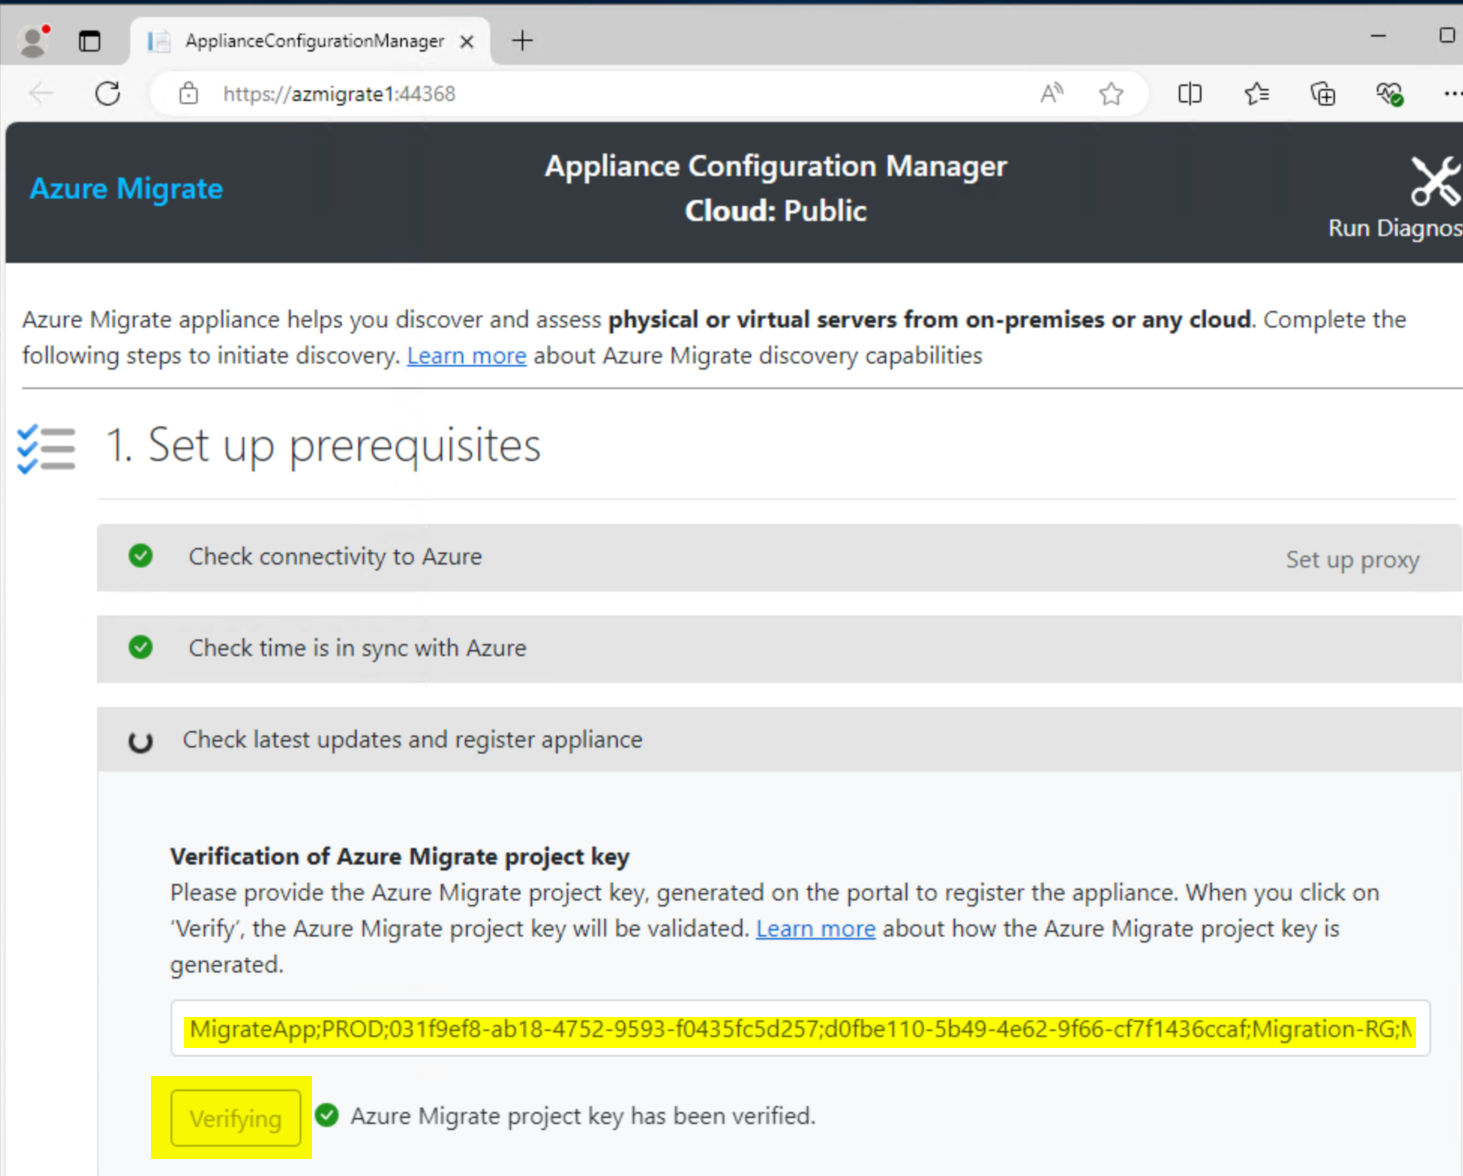The height and width of the screenshot is (1176, 1463).
Task: Open Learn more about discovery capabilities
Action: (x=466, y=356)
